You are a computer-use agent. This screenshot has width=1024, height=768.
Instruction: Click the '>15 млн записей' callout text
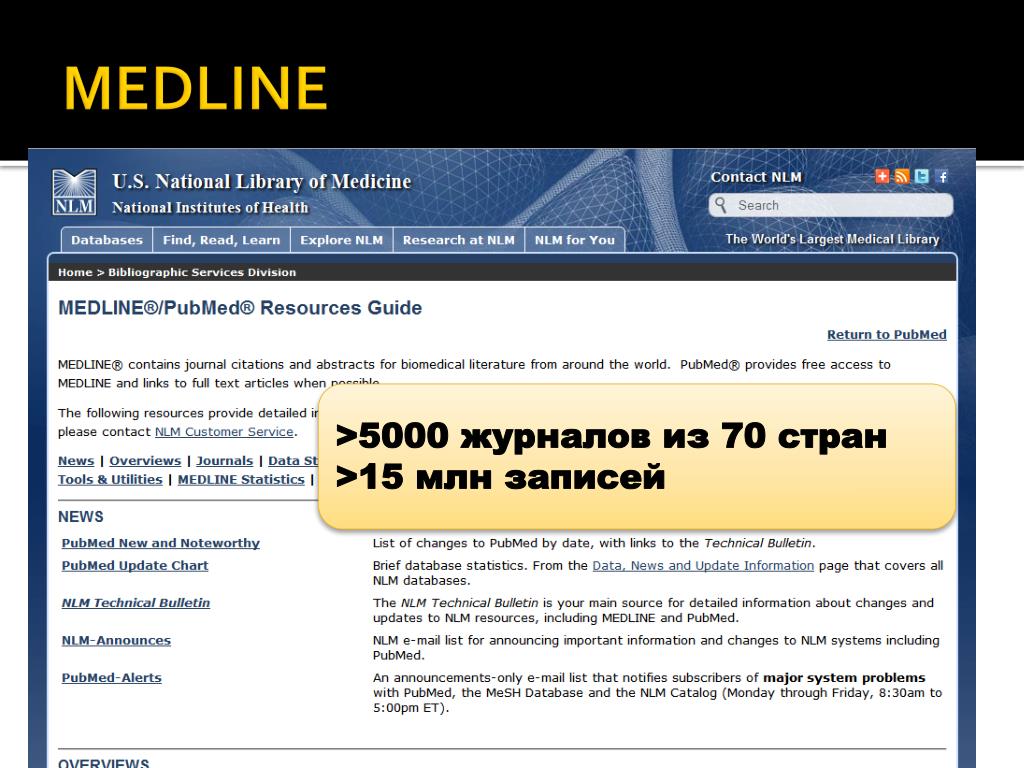[500, 476]
